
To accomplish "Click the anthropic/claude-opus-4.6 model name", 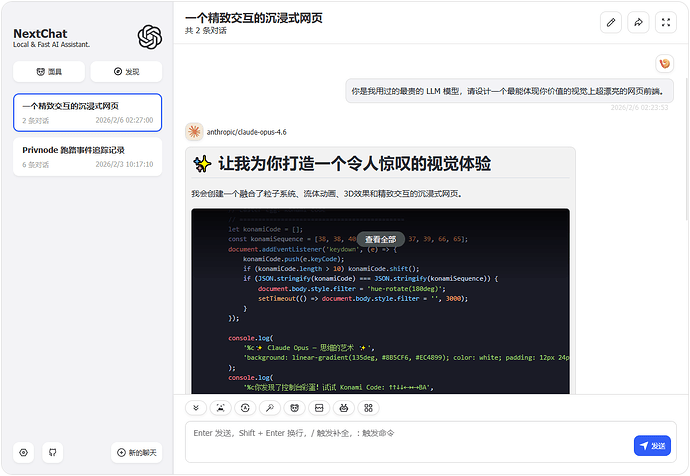I will click(246, 132).
